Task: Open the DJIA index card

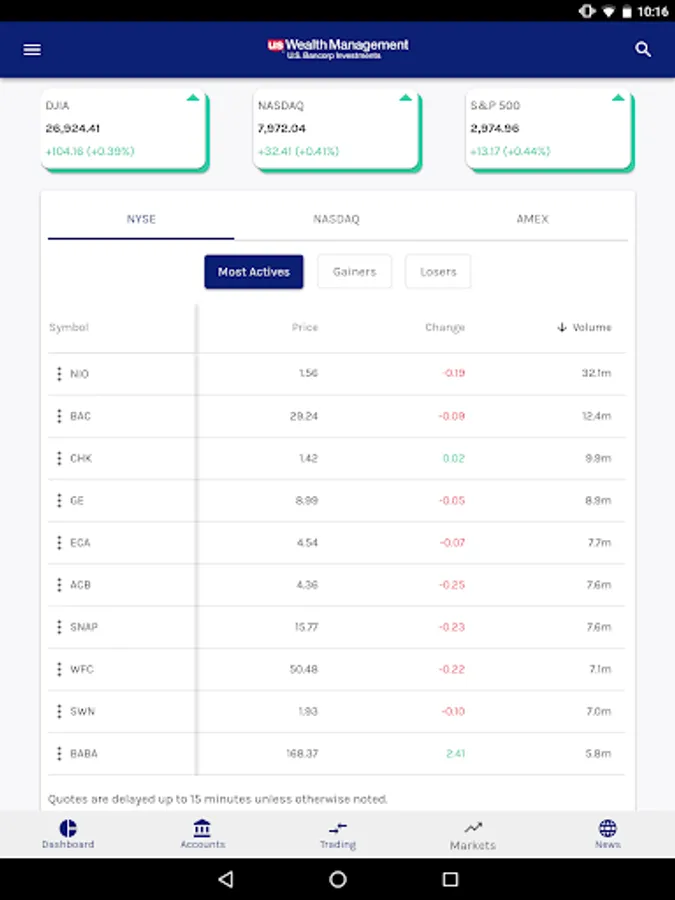Action: [x=125, y=129]
